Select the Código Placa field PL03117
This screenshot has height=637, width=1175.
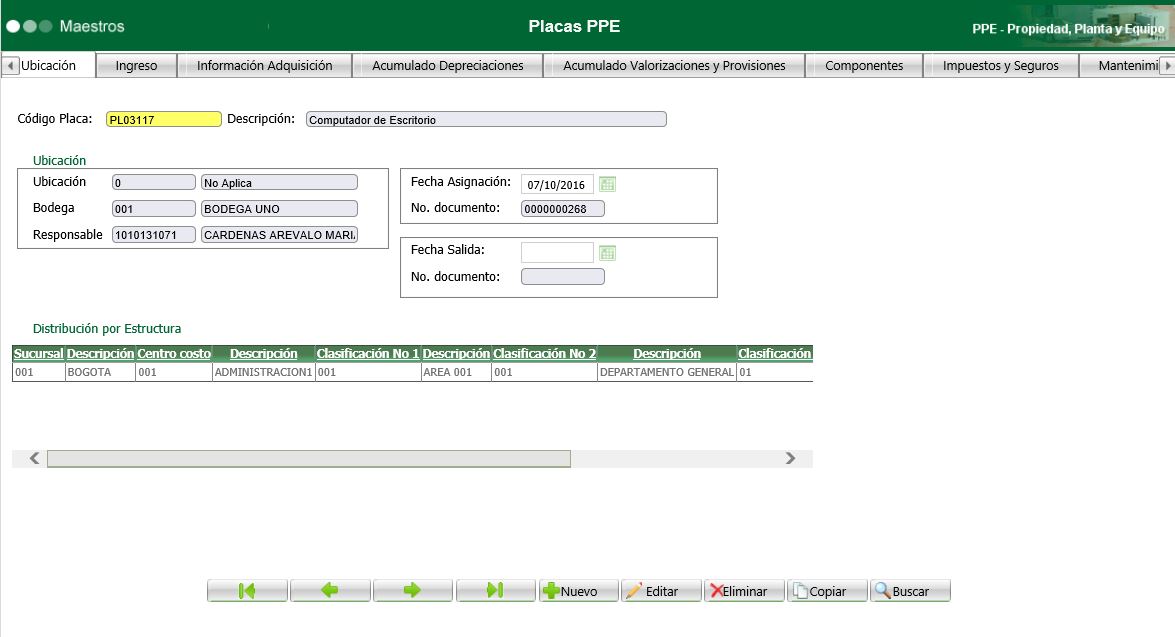(x=164, y=119)
